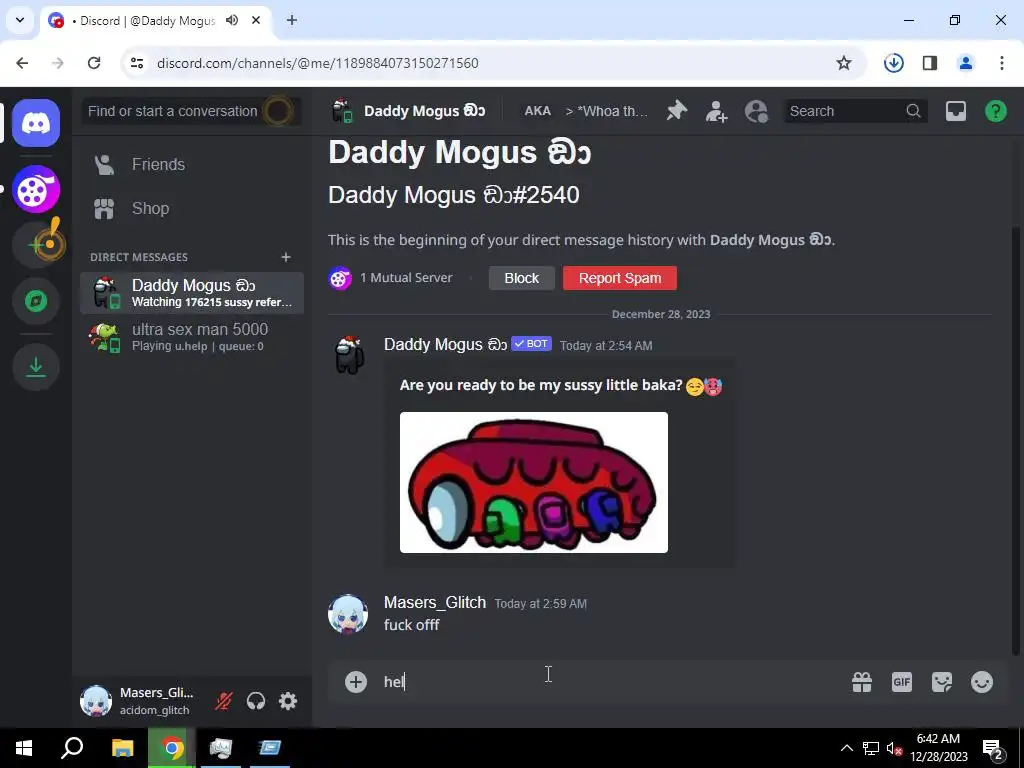
Task: Click the taskbar volume speaker icon
Action: [894, 748]
